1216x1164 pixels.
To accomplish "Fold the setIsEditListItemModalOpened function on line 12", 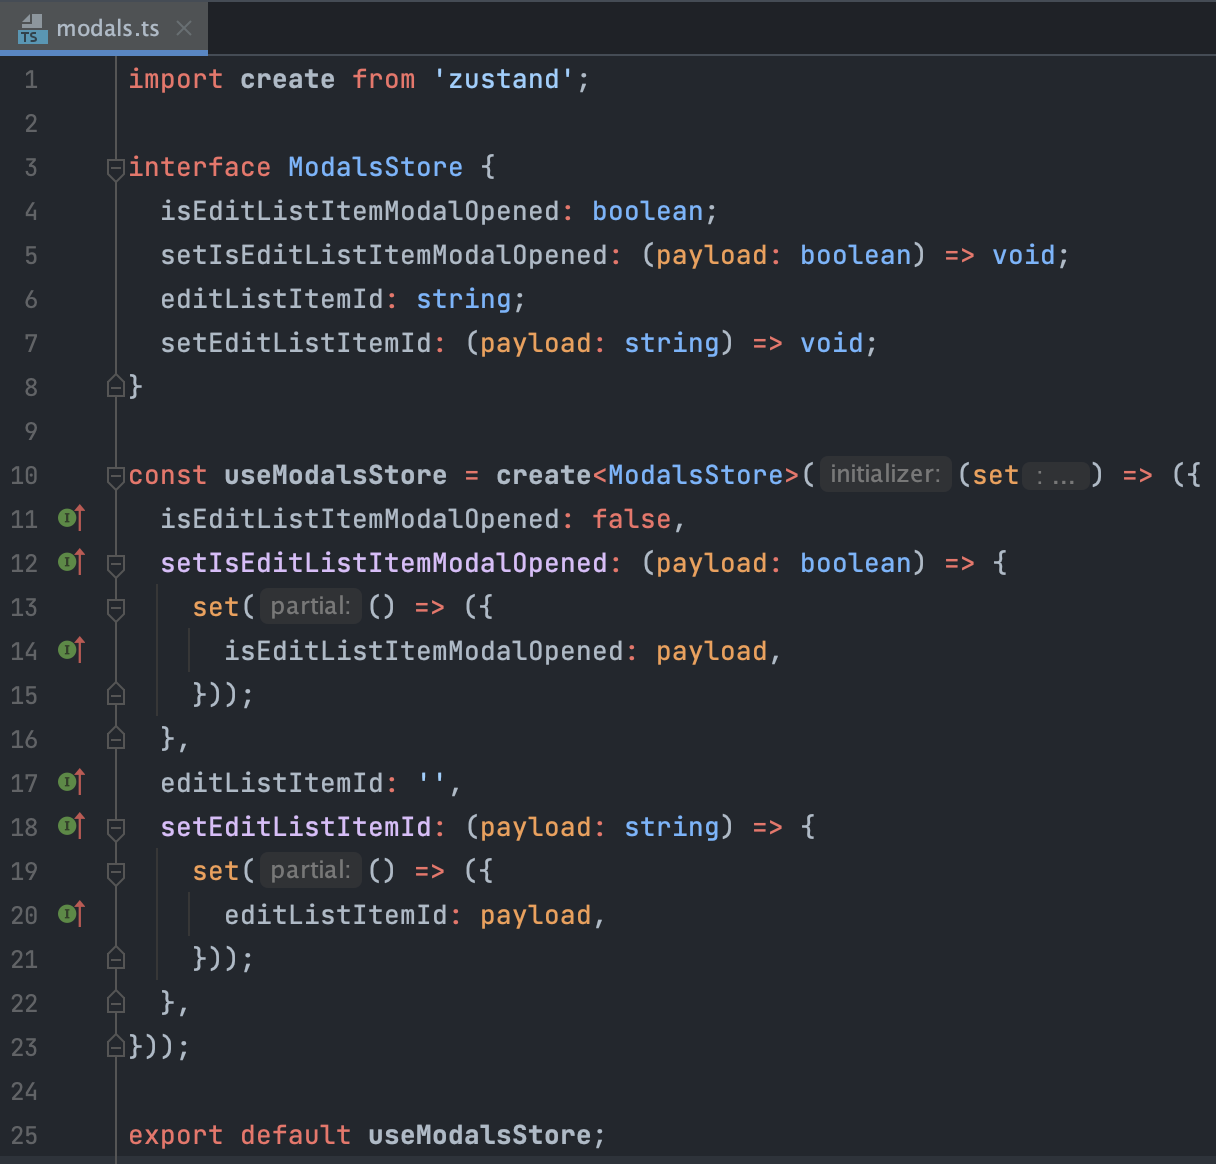I will point(116,564).
